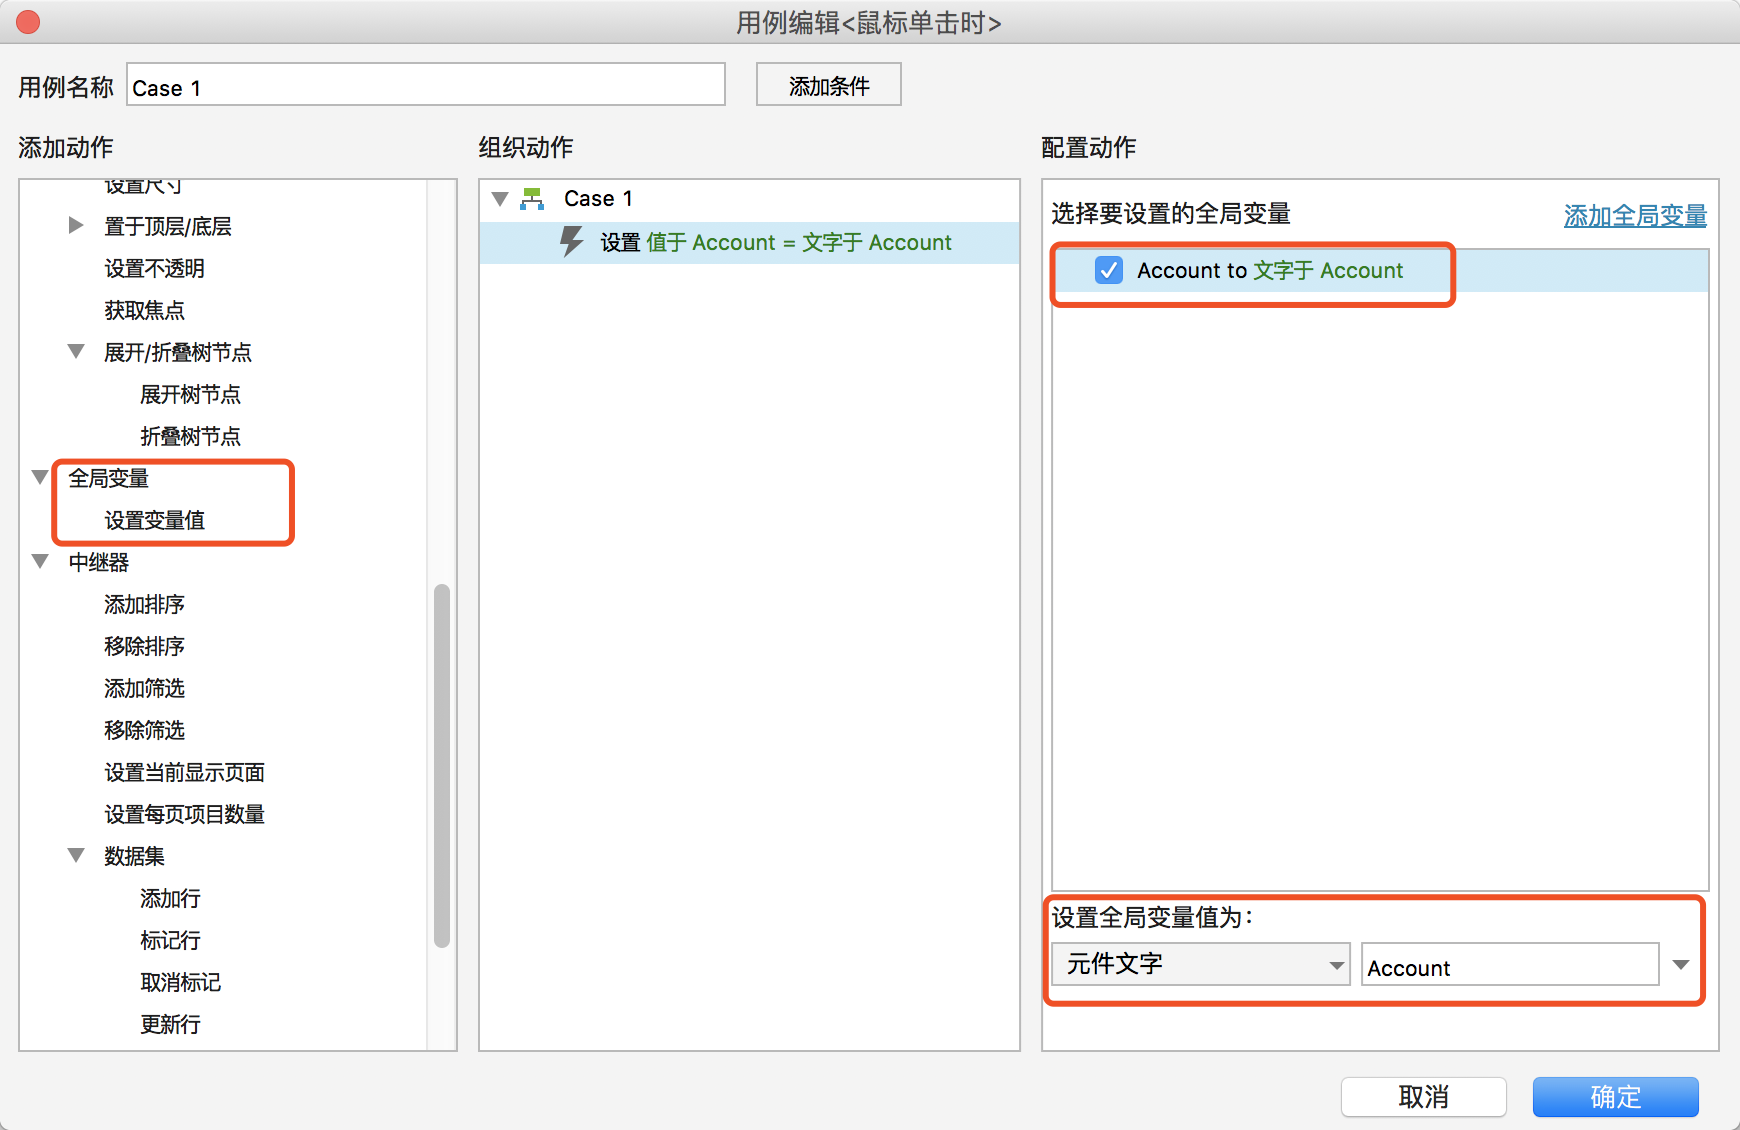1740x1130 pixels.
Task: Focus the 用例名称 Case 1 field
Action: [426, 85]
